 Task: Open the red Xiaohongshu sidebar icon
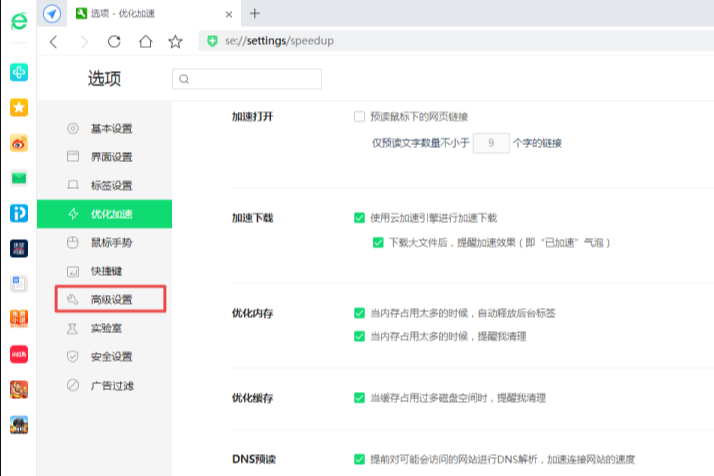pyautogui.click(x=19, y=354)
